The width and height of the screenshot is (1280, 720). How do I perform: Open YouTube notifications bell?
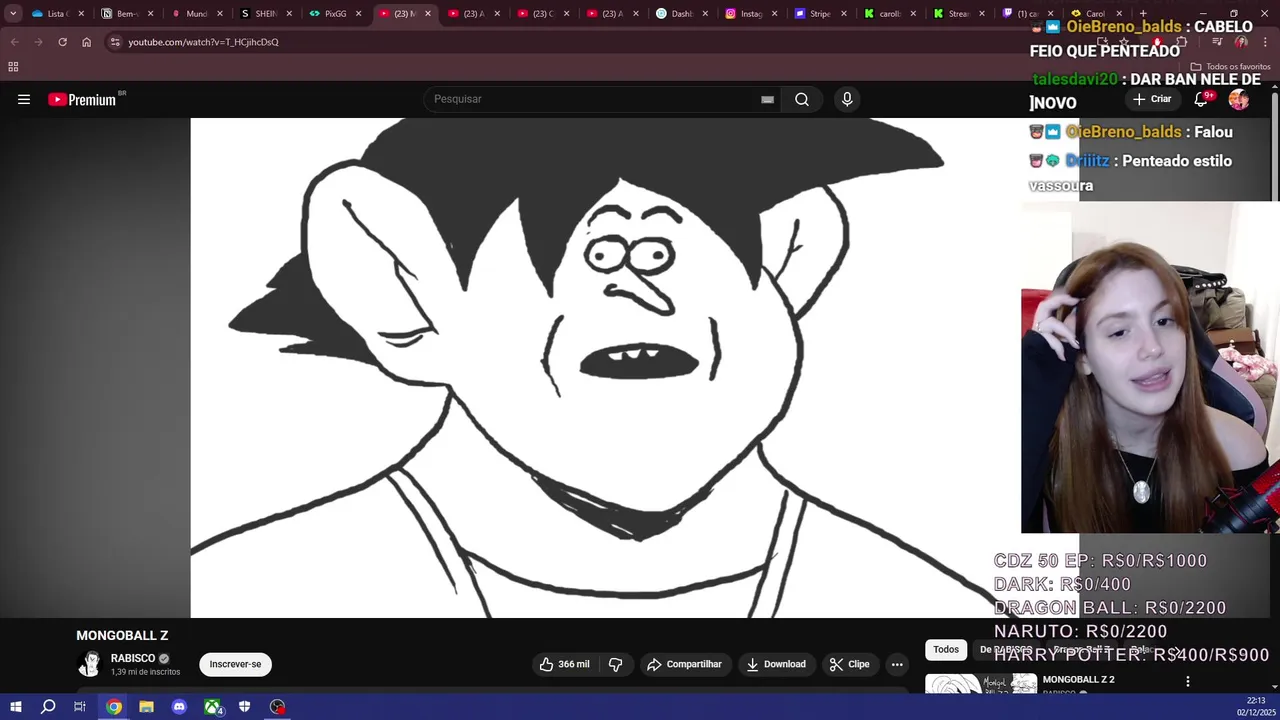tap(1202, 99)
